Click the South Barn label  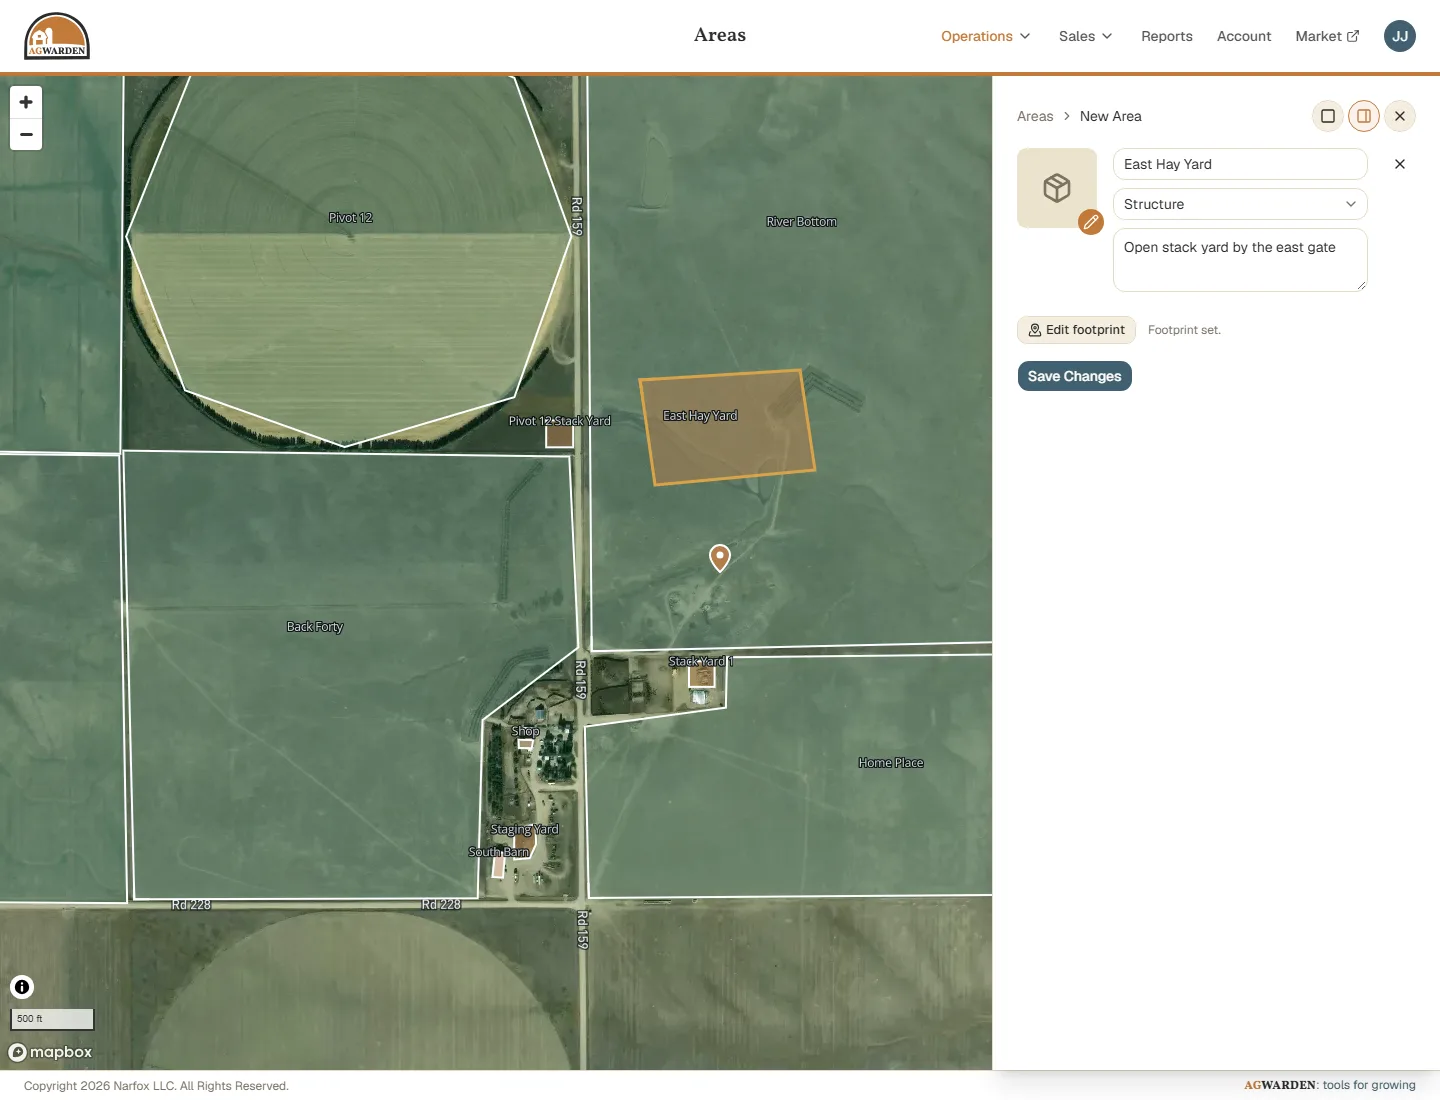click(499, 852)
